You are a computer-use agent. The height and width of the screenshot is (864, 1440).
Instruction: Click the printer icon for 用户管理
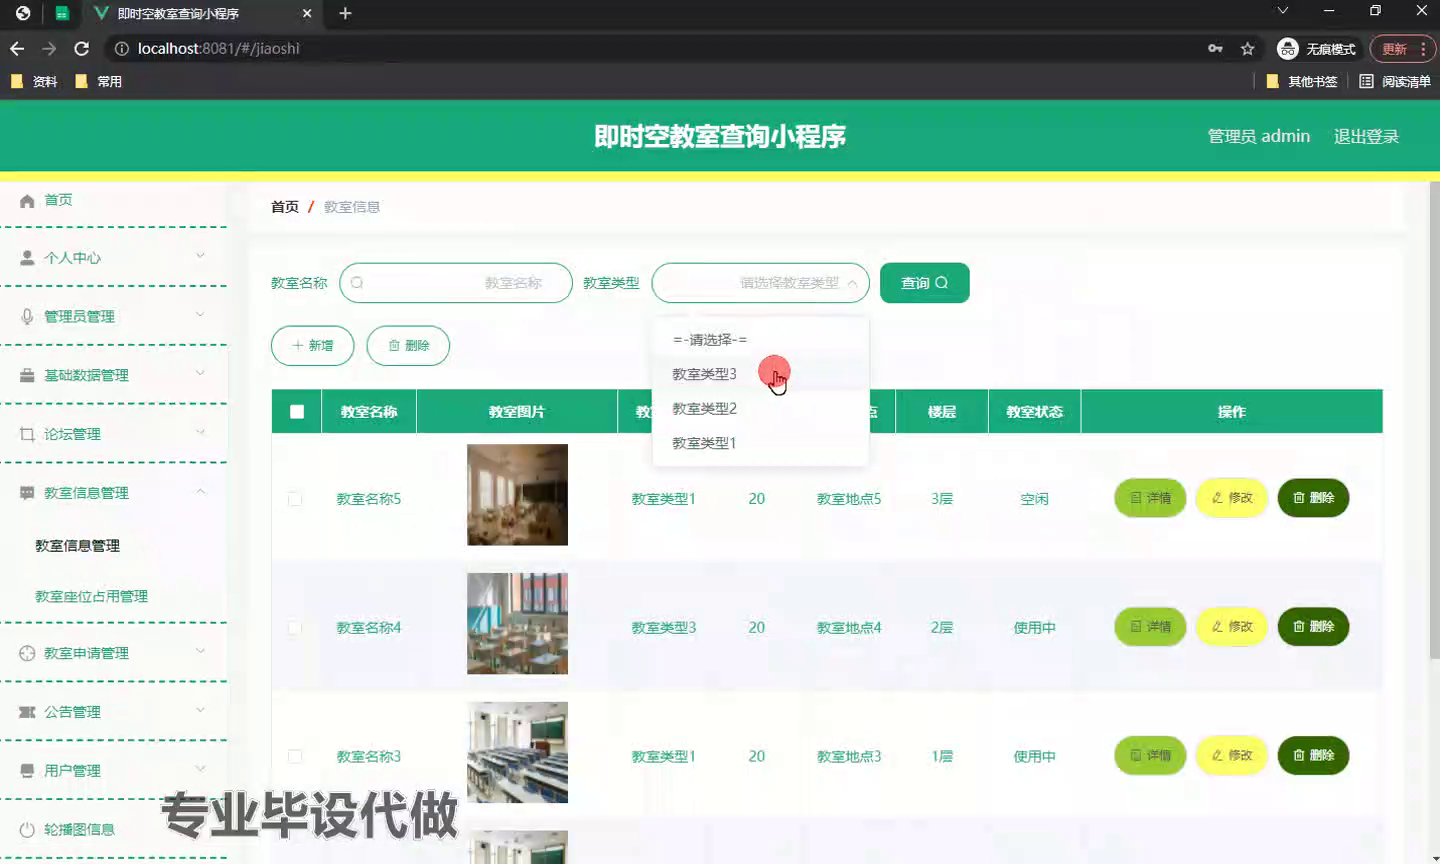(27, 771)
